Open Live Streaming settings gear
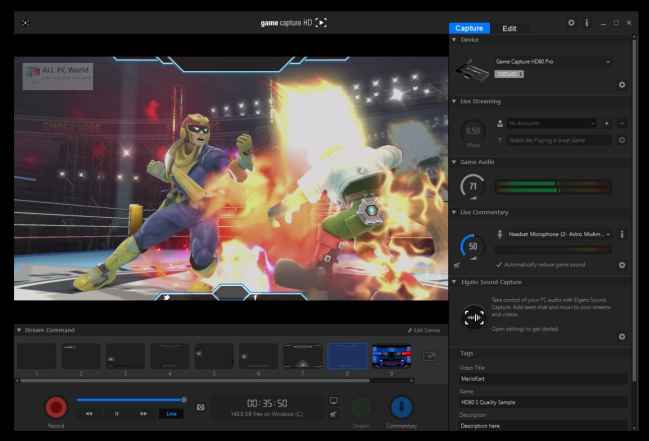This screenshot has width=649, height=441. coord(622,140)
